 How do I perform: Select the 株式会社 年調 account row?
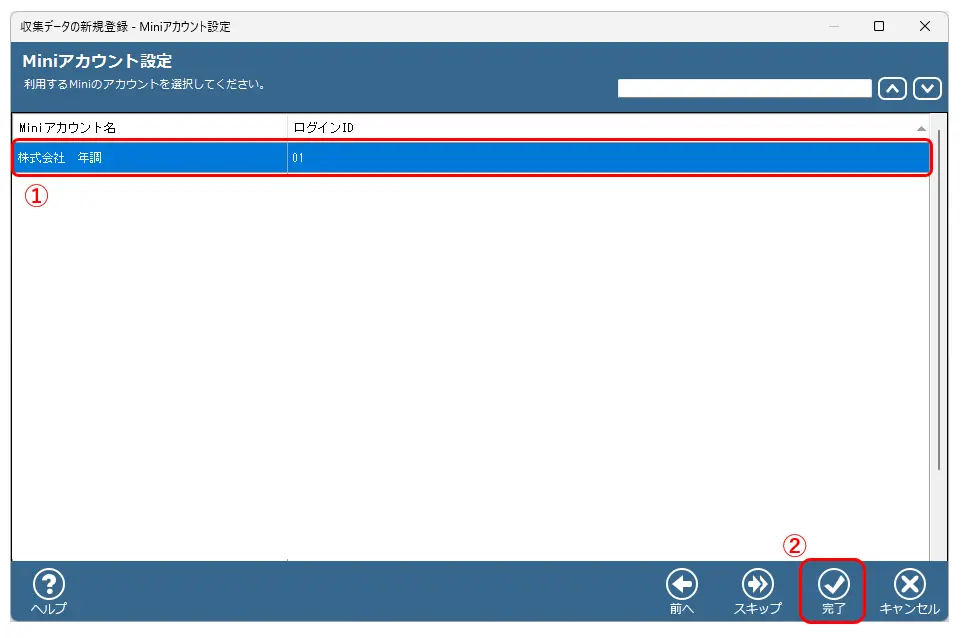click(150, 158)
